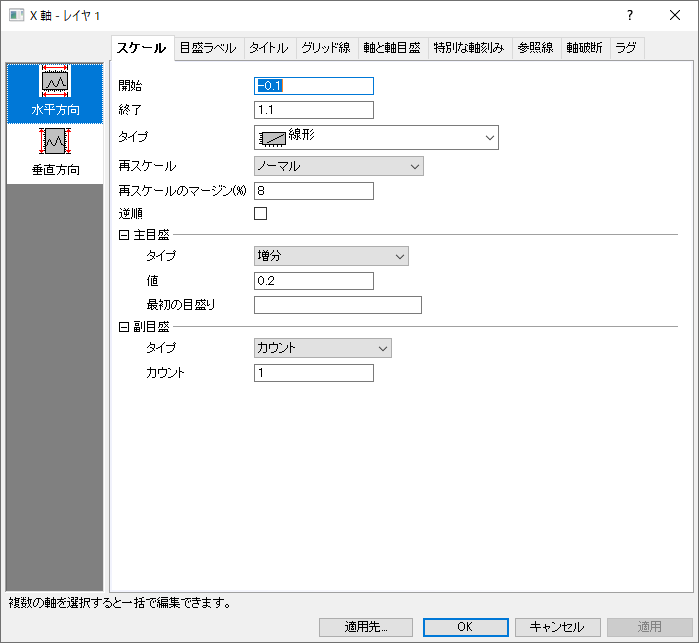Collapse the 主目盛 section
The height and width of the screenshot is (643, 699).
[x=123, y=235]
